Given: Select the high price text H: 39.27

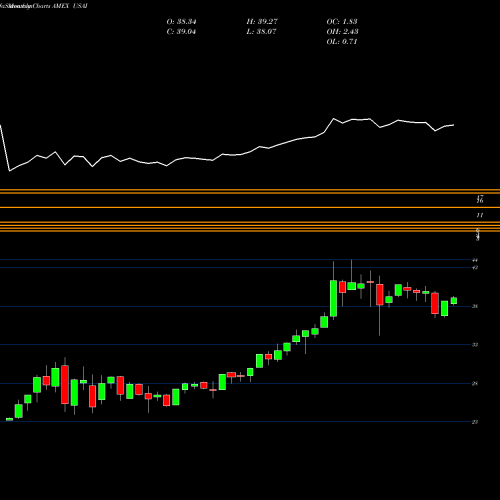Looking at the screenshot, I should click(262, 22).
